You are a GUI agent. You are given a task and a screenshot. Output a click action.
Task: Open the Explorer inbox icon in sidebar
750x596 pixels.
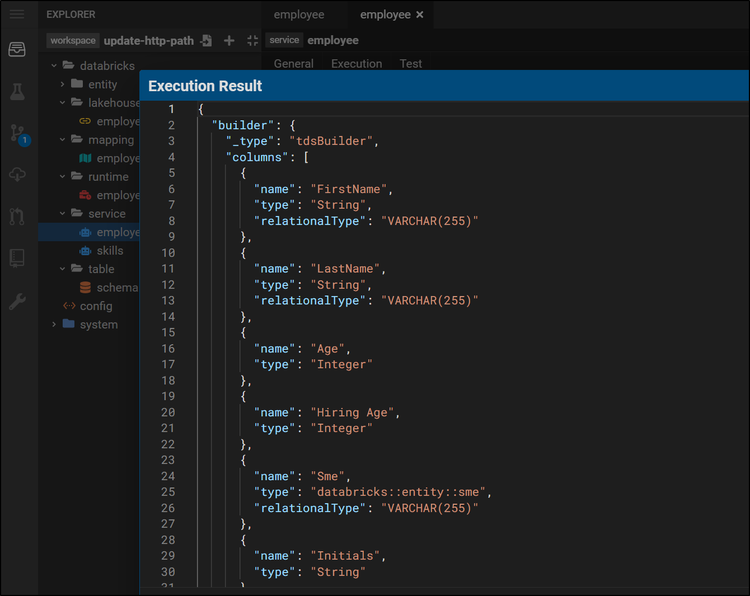point(17,50)
